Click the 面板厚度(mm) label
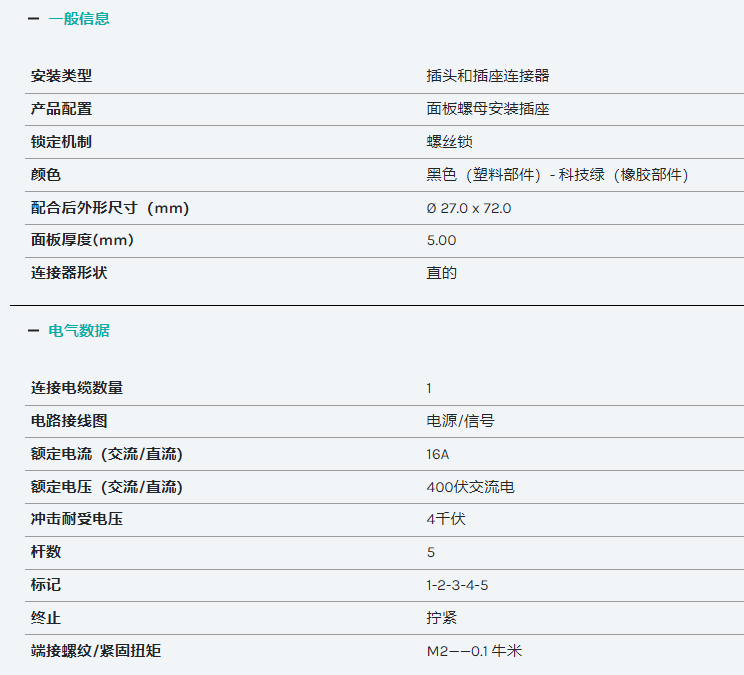 82,240
